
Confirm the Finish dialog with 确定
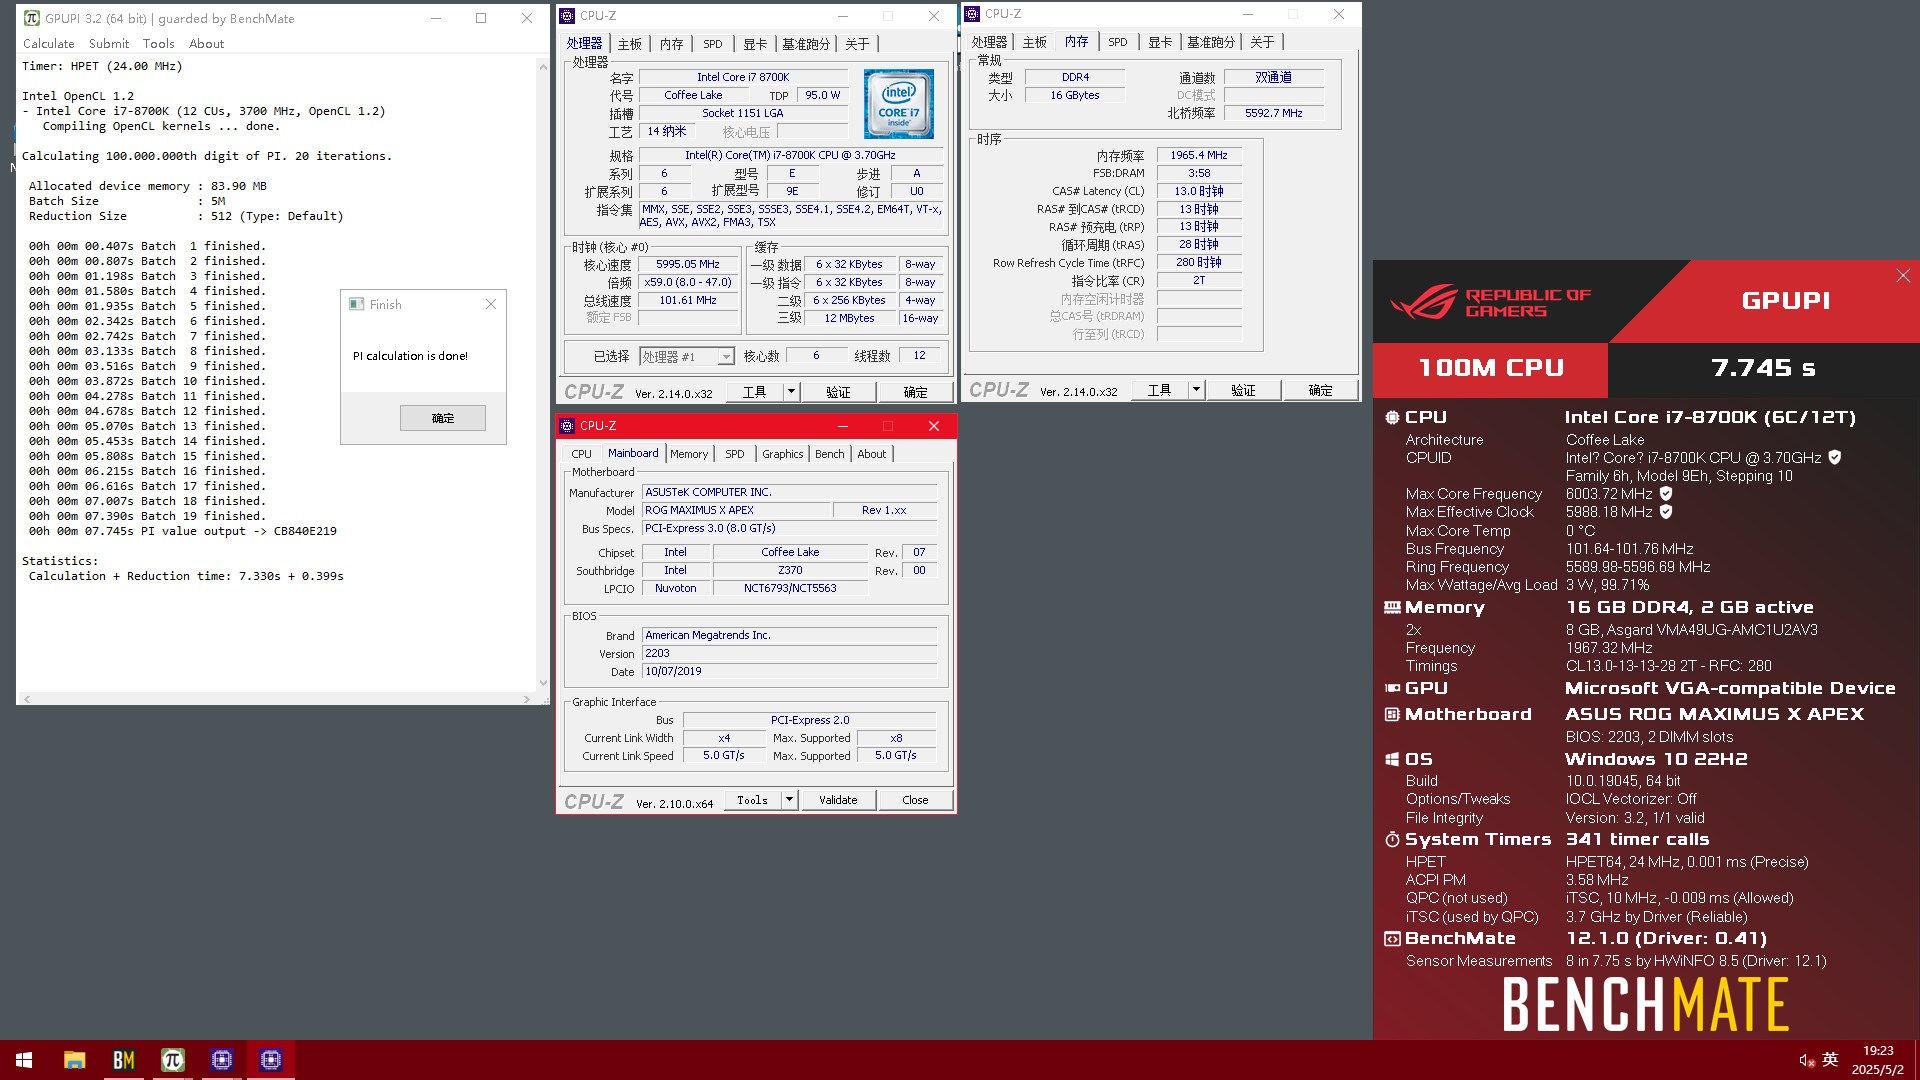(443, 418)
